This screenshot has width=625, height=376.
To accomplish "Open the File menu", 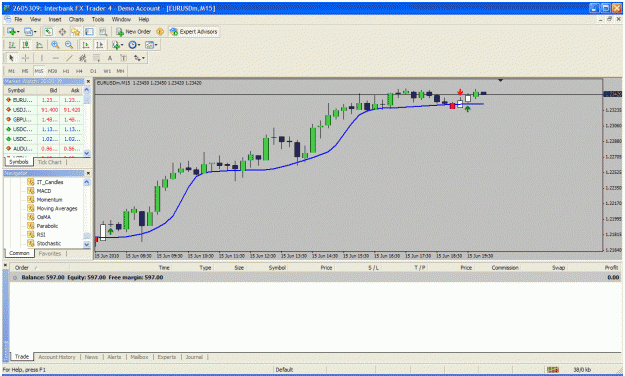I will [18, 19].
